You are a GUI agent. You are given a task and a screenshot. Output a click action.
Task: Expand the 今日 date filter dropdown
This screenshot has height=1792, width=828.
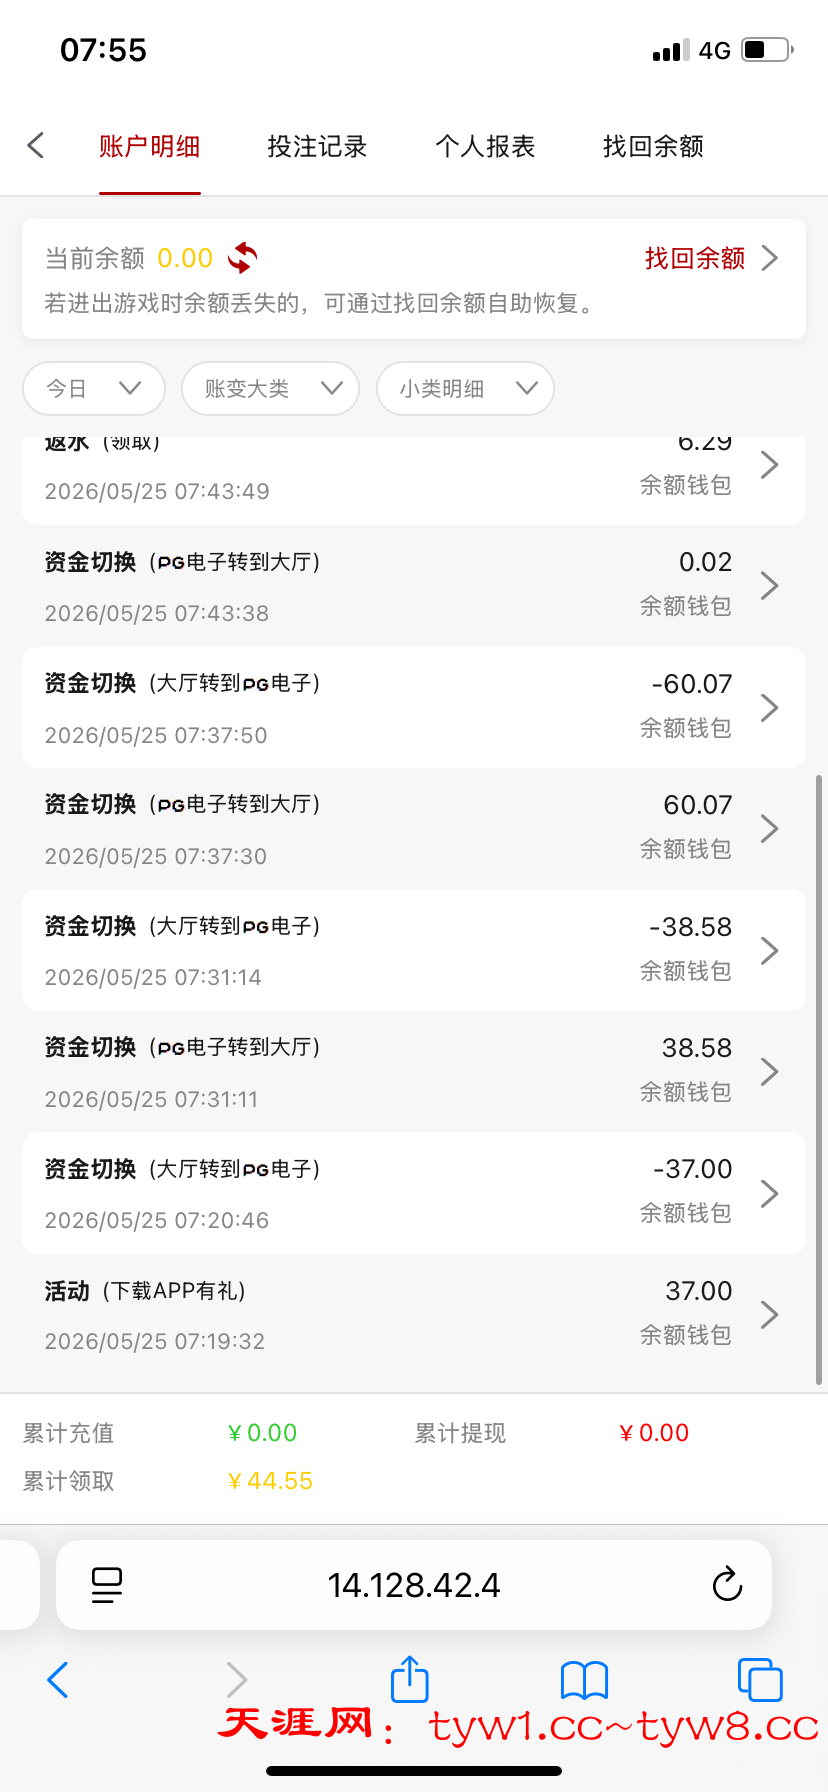(x=94, y=388)
